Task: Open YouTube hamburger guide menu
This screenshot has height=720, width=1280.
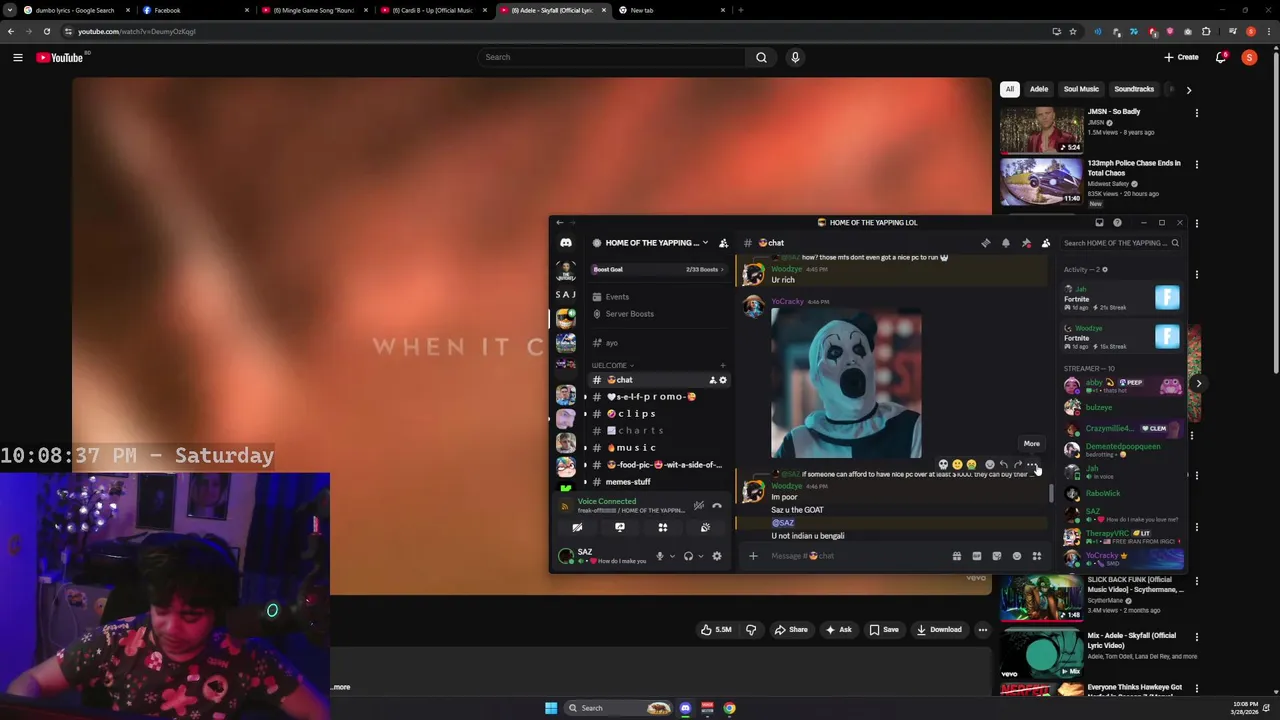Action: [x=17, y=57]
